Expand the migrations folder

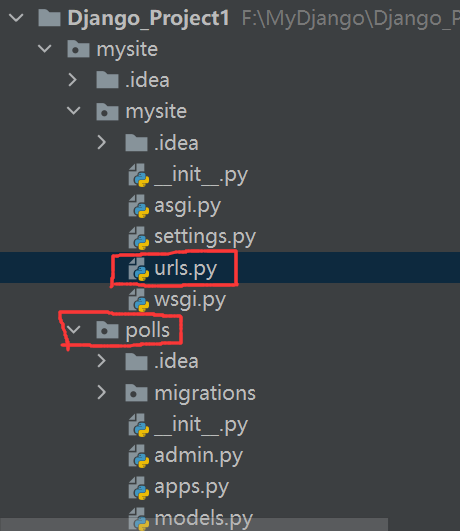coord(102,393)
